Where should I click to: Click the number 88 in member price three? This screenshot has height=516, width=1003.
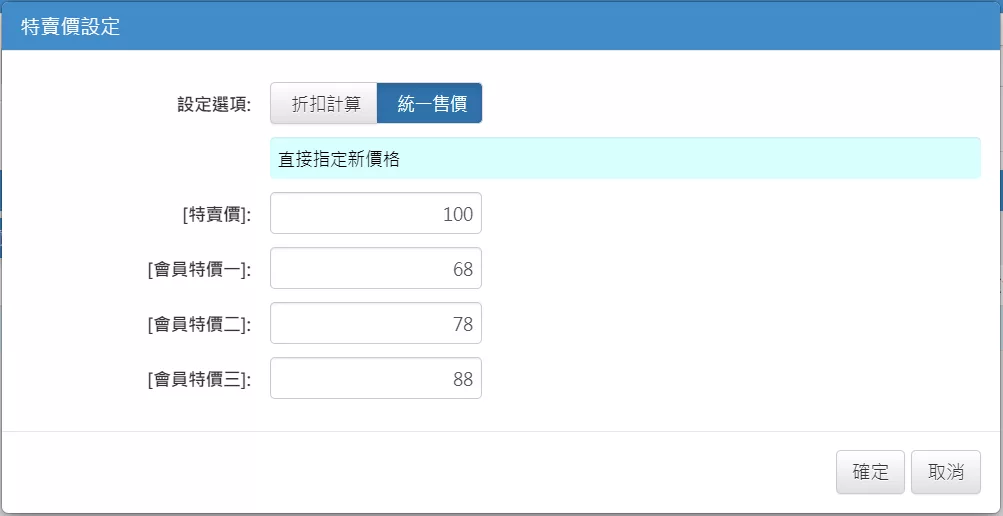[x=462, y=379]
